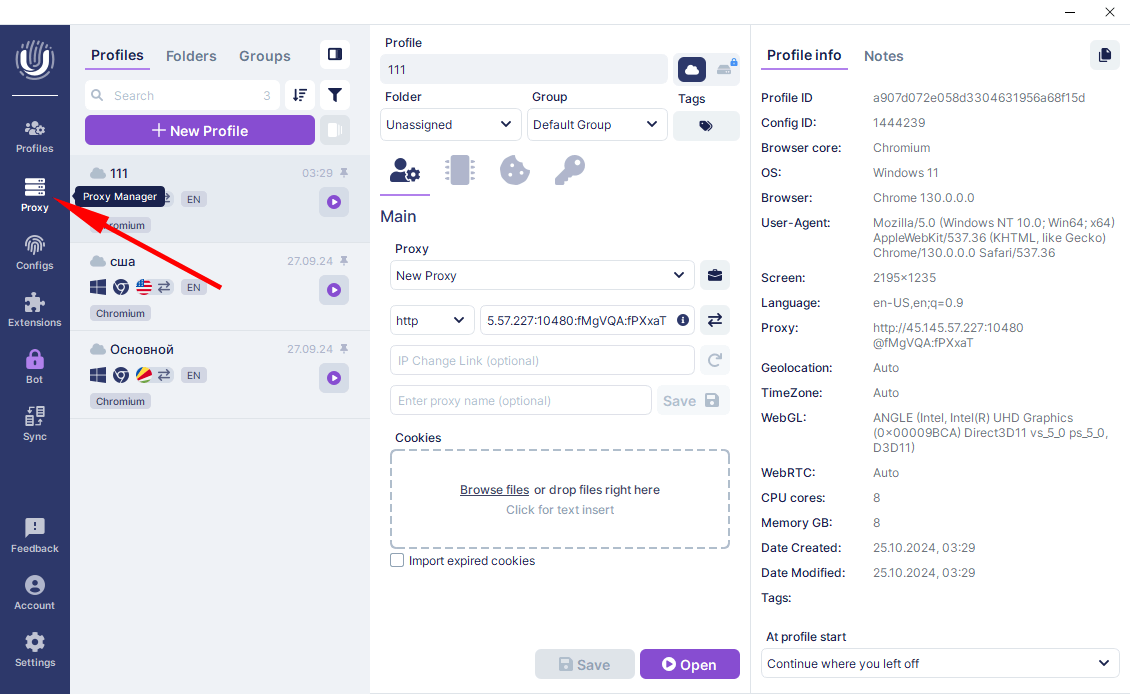Viewport: 1130px width, 694px height.
Task: Click the filter profiles funnel icon
Action: point(335,95)
